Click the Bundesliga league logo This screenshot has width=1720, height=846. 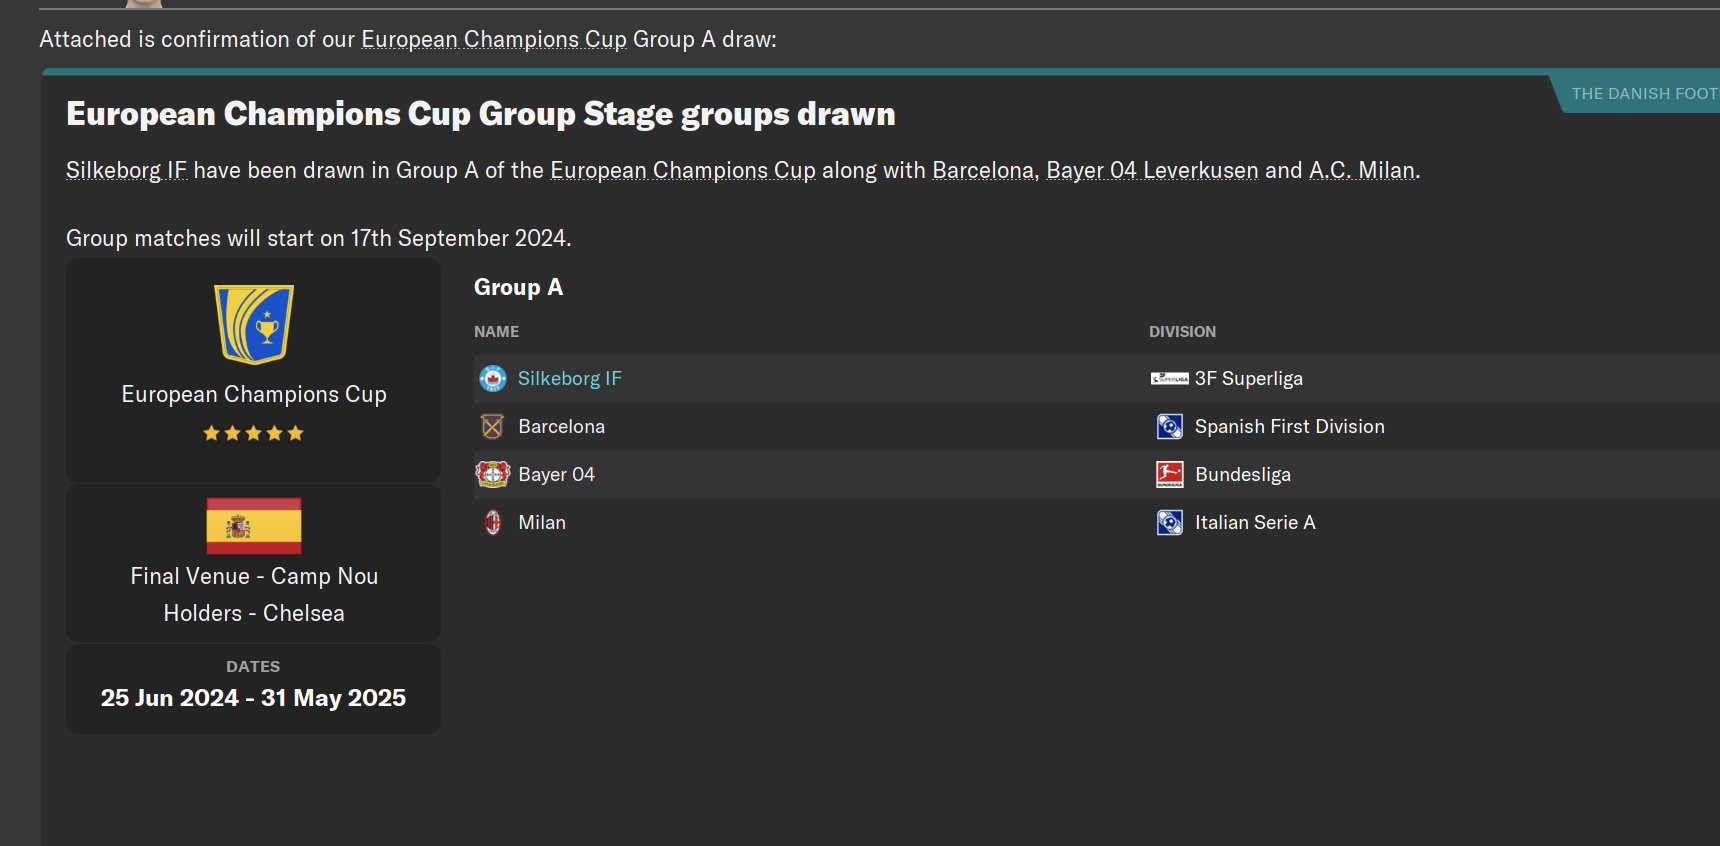click(x=1169, y=474)
